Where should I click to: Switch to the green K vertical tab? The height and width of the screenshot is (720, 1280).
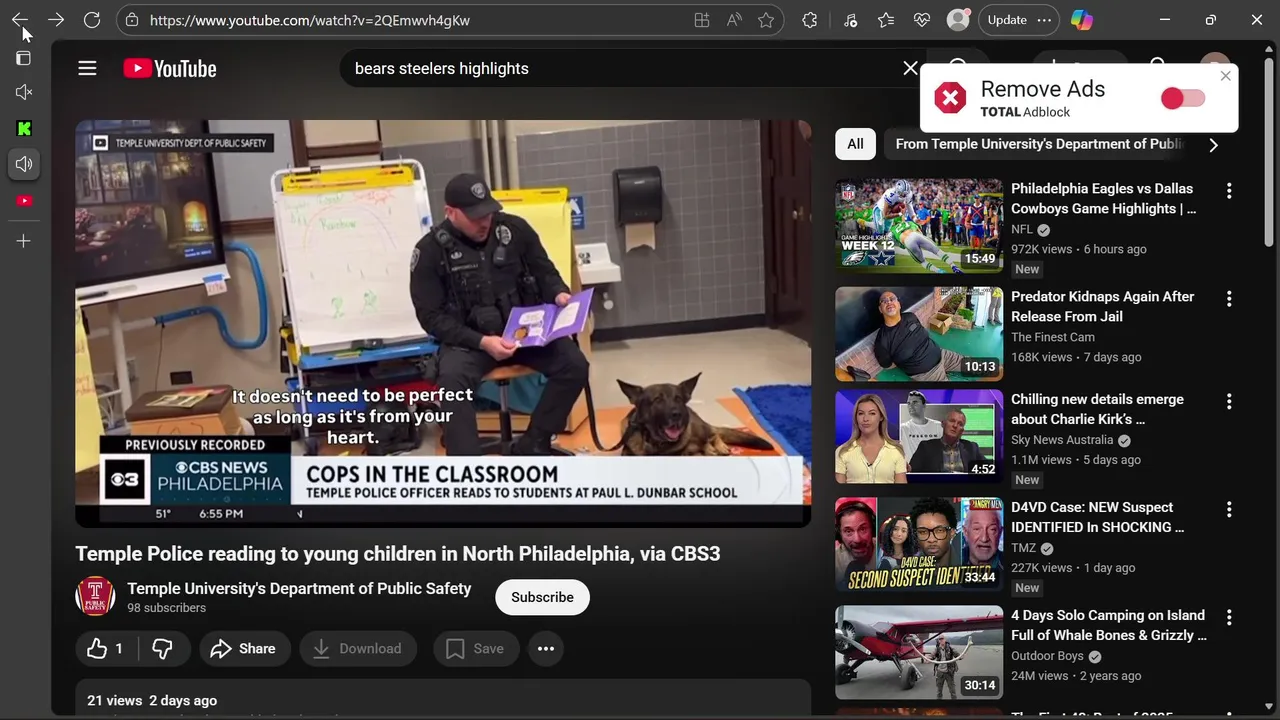[24, 128]
